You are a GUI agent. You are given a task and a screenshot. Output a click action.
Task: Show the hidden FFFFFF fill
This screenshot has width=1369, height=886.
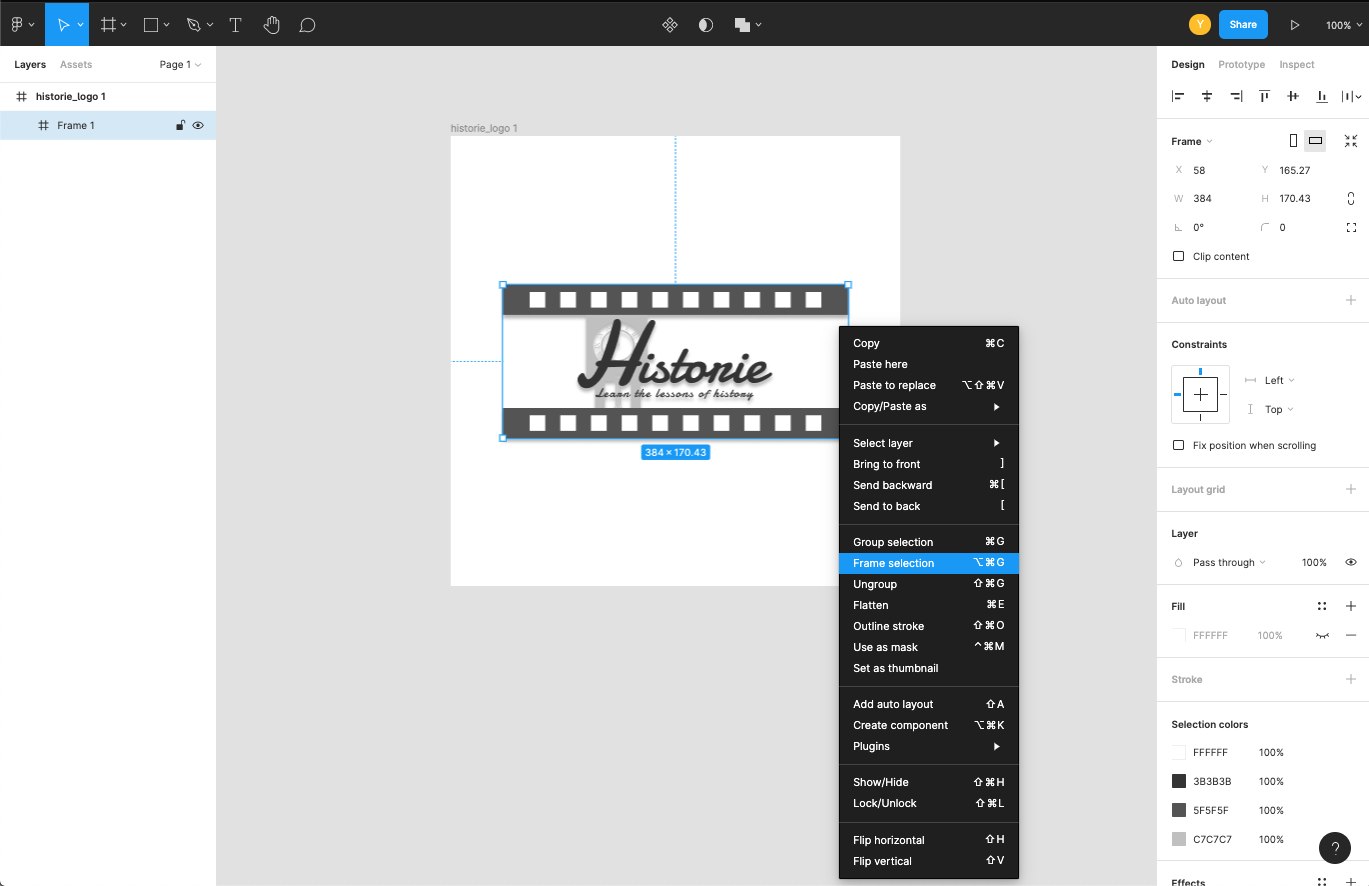[x=1322, y=635]
